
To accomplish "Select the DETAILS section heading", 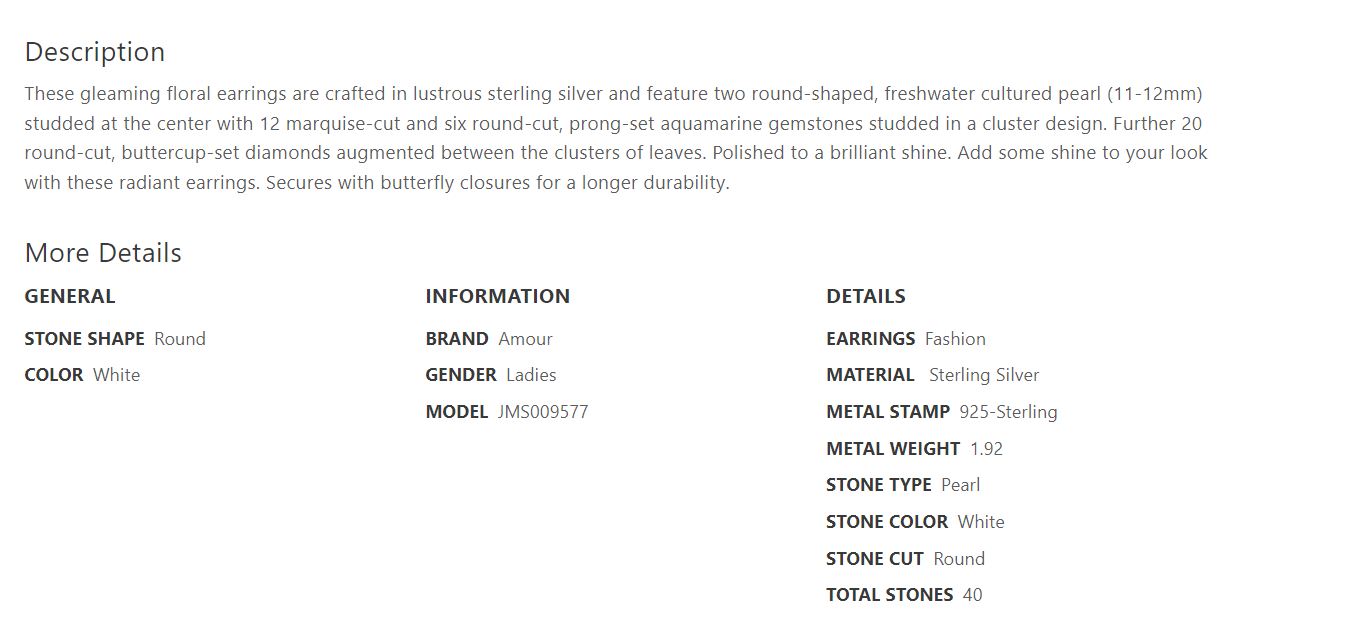I will (866, 297).
